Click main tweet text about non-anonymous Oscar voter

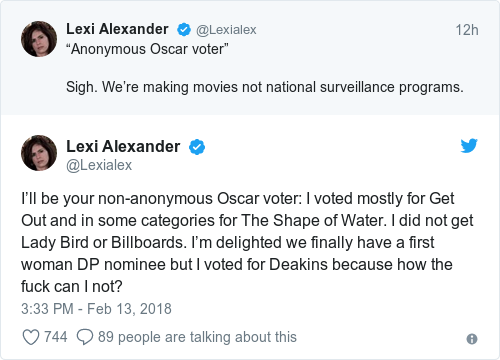click(x=247, y=242)
